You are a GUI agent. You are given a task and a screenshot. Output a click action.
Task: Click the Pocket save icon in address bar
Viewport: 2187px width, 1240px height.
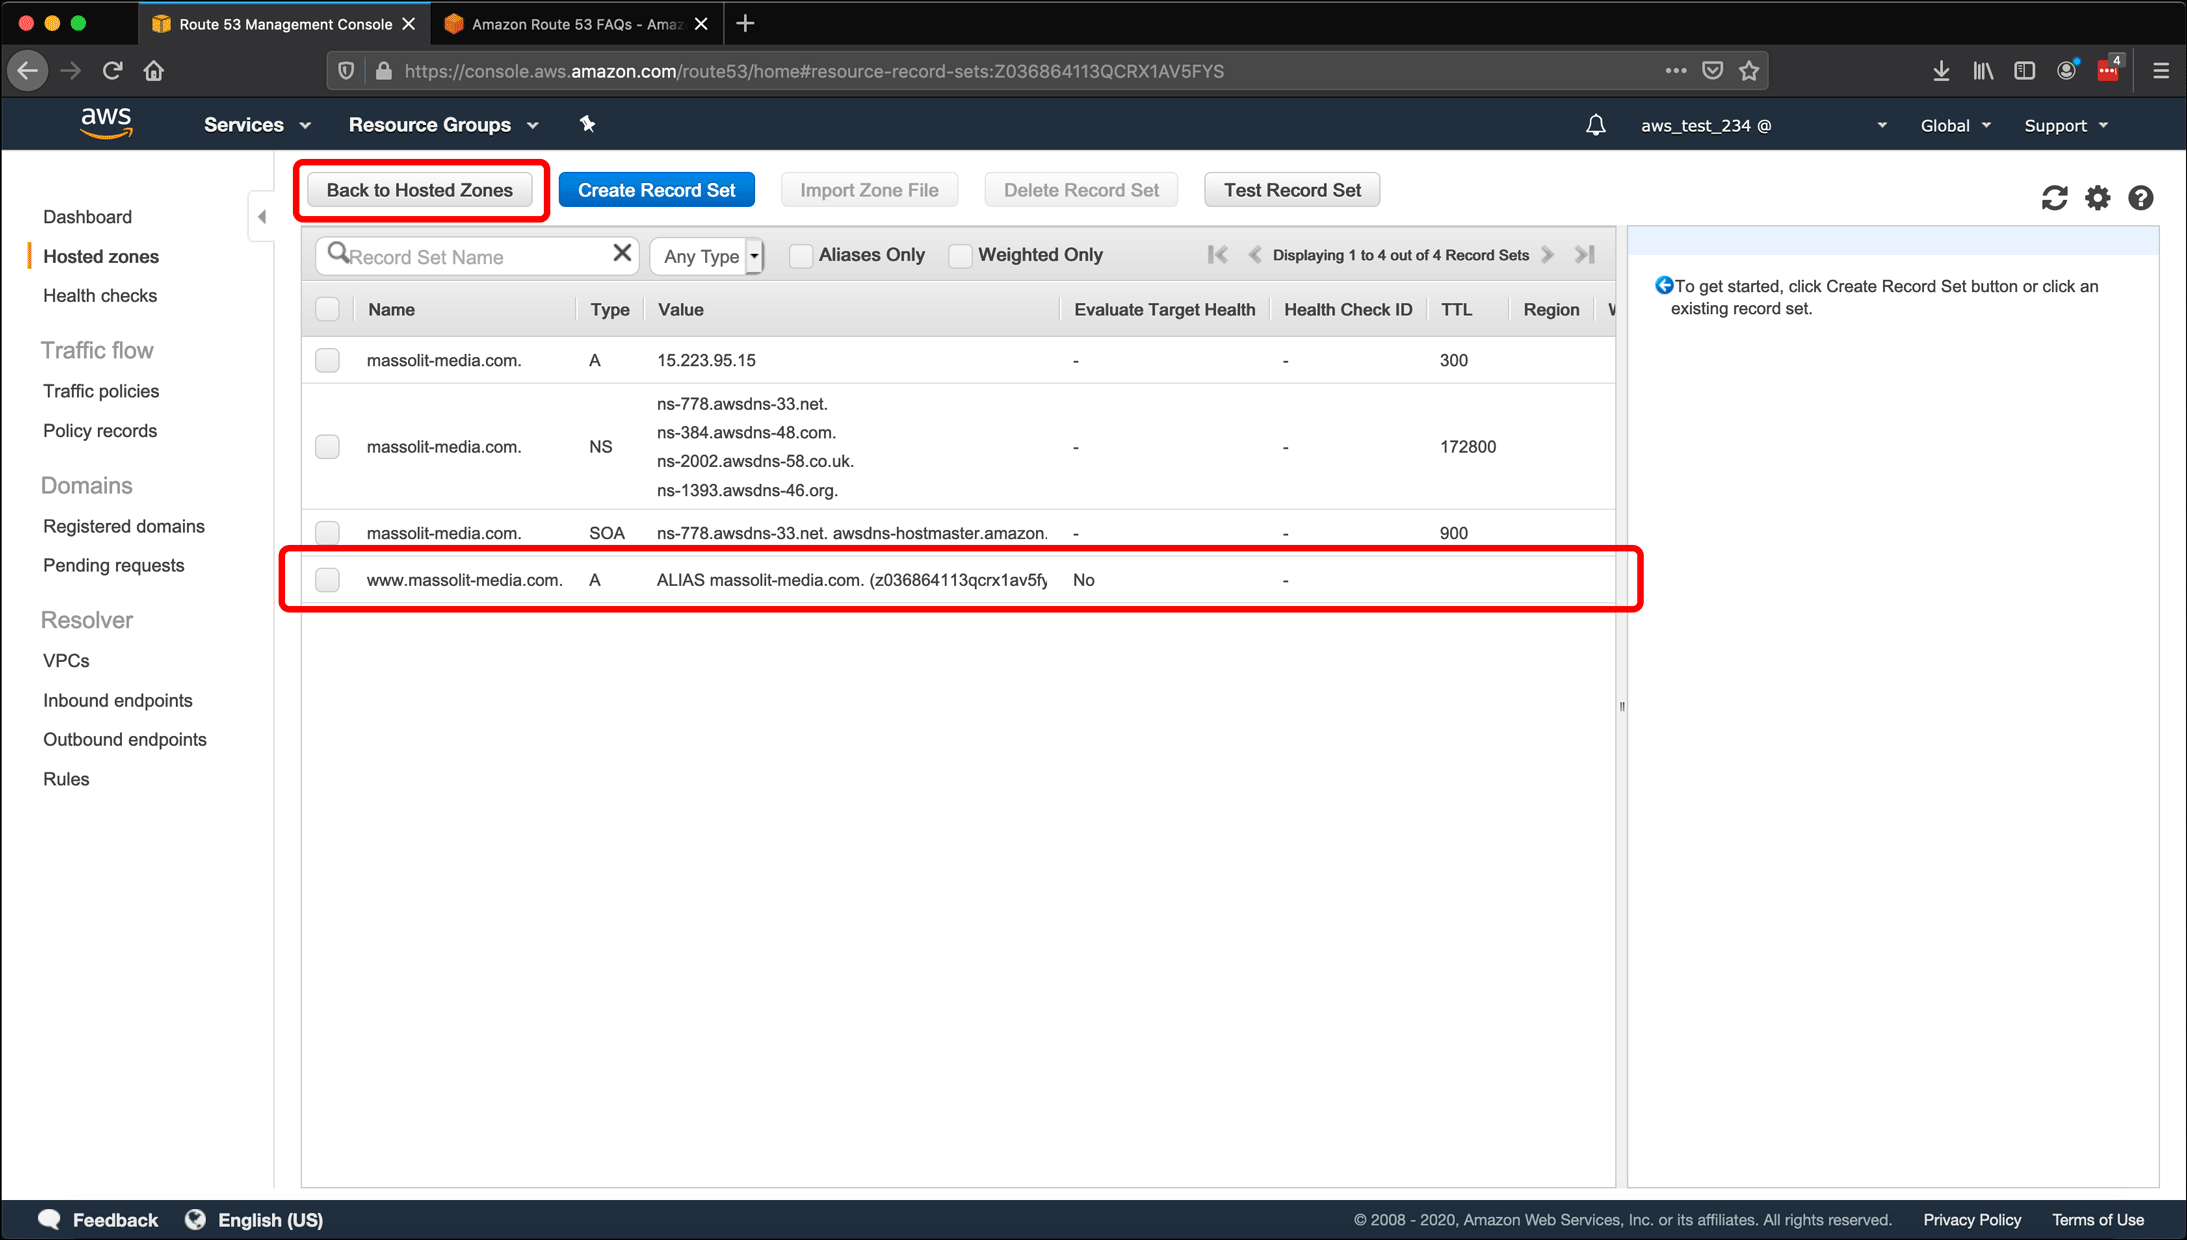[1713, 71]
